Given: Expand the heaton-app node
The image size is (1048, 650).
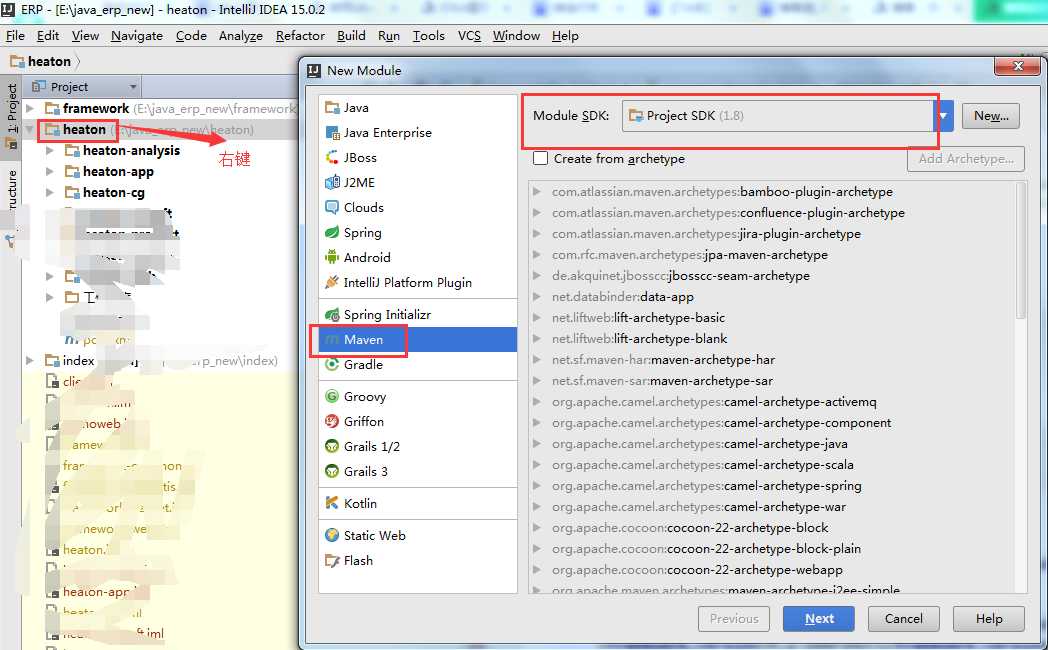Looking at the screenshot, I should (50, 172).
